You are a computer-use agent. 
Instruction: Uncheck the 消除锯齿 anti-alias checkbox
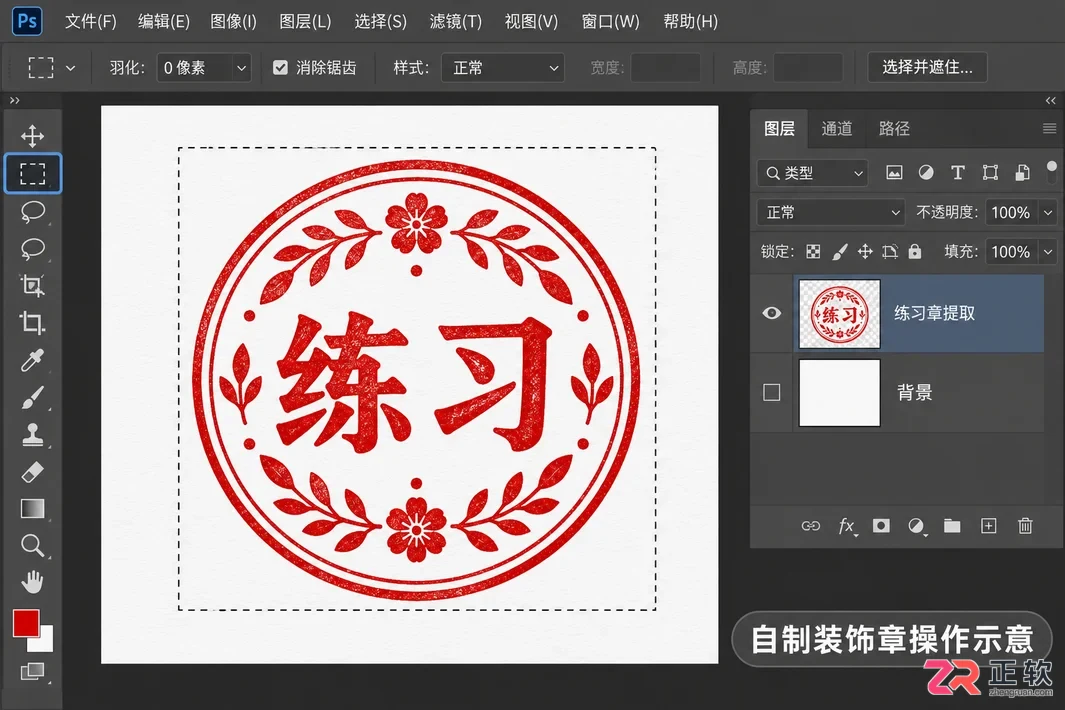click(x=281, y=67)
